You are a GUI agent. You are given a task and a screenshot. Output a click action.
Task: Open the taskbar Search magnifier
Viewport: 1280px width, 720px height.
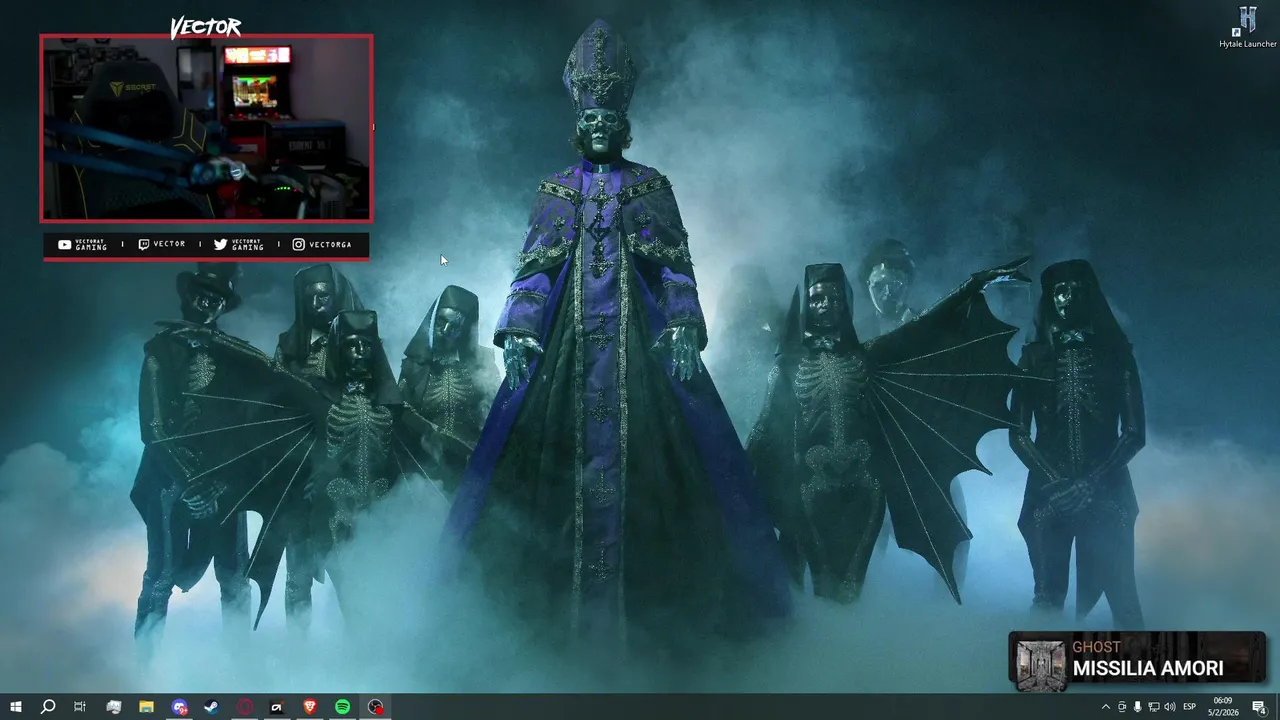[x=48, y=707]
